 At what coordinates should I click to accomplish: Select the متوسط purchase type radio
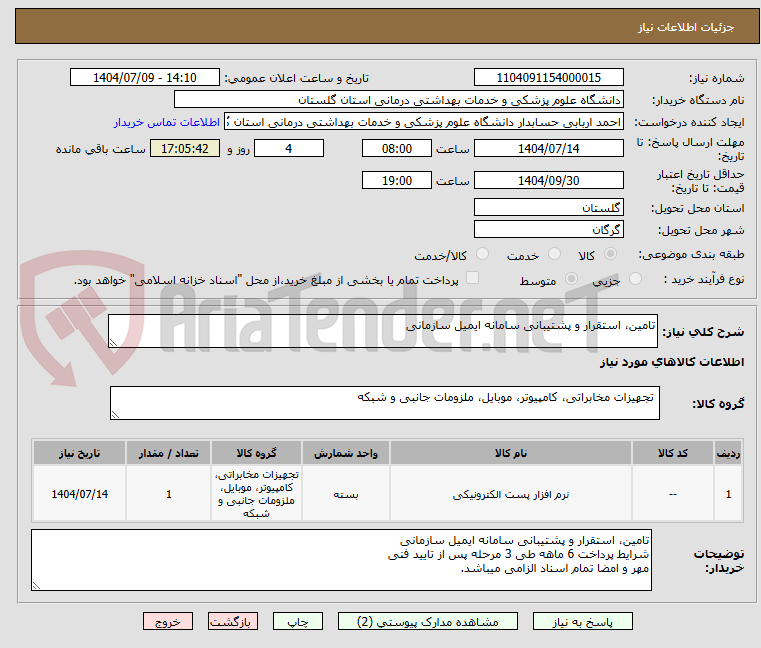(571, 279)
